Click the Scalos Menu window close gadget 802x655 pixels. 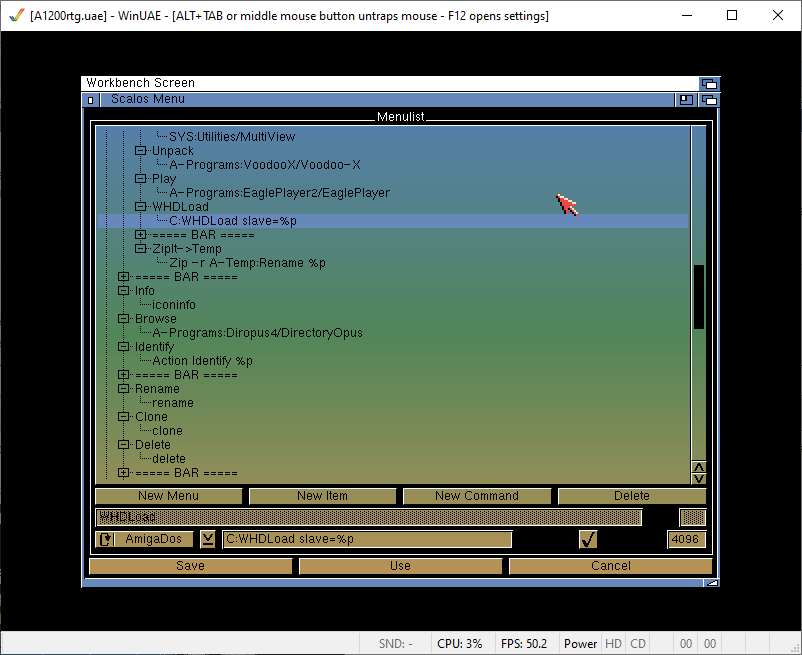[x=91, y=100]
